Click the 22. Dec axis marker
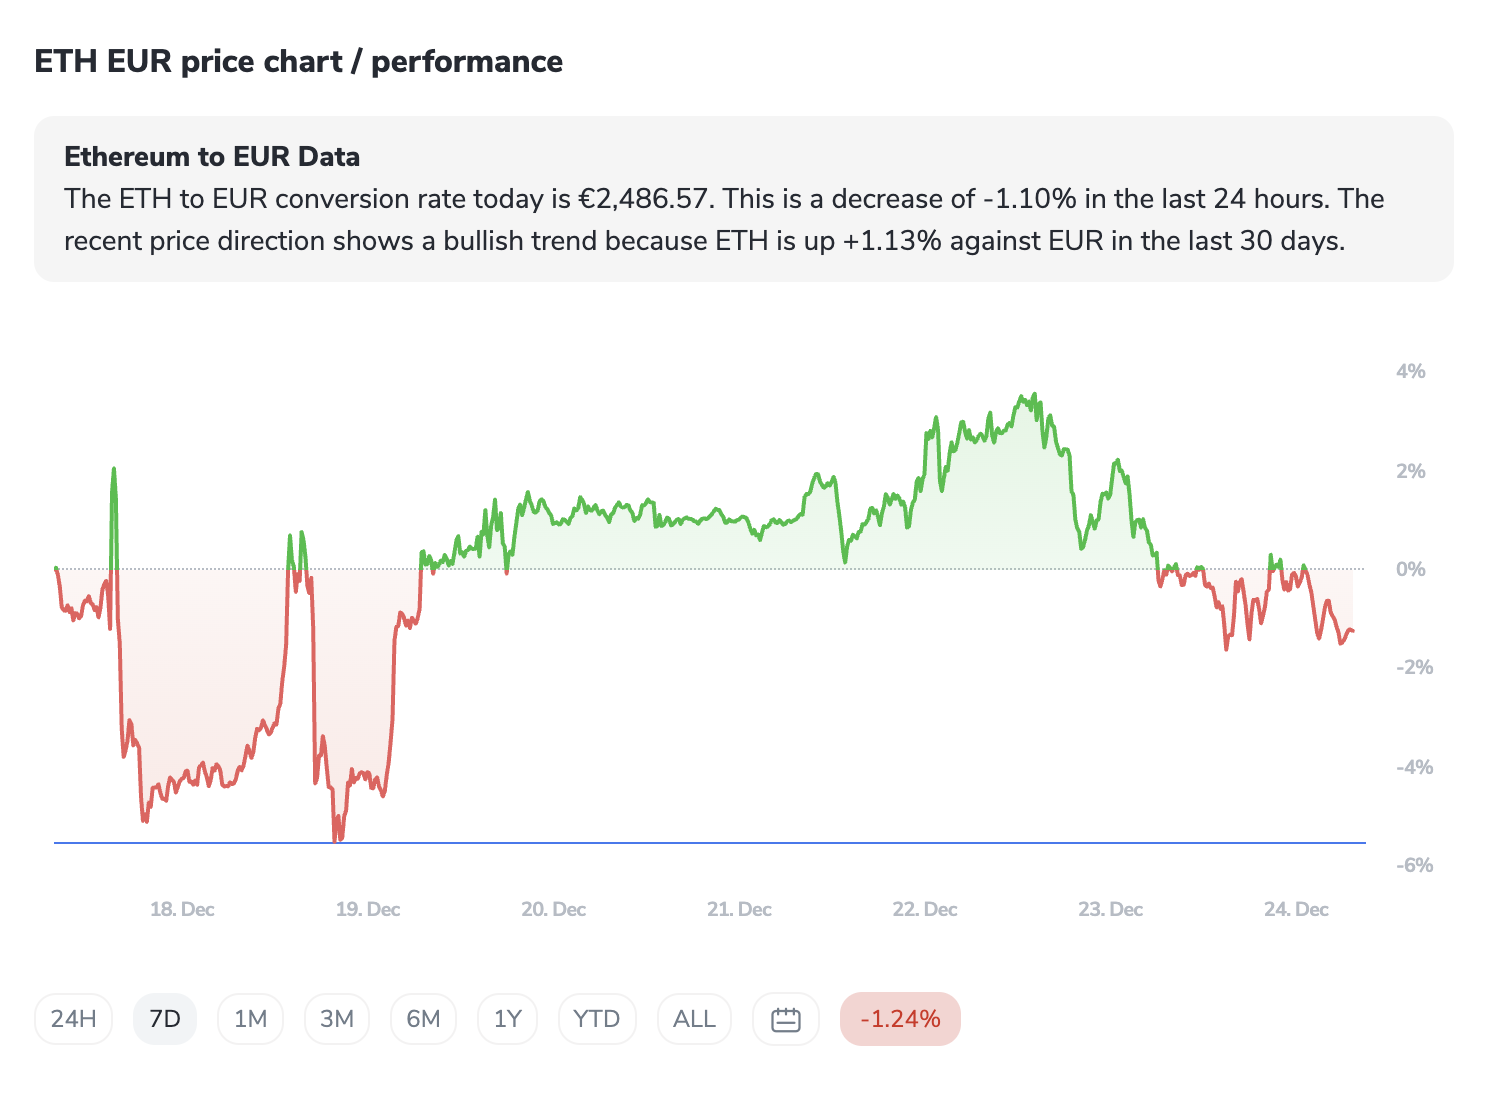This screenshot has height=1106, width=1496. (x=925, y=909)
